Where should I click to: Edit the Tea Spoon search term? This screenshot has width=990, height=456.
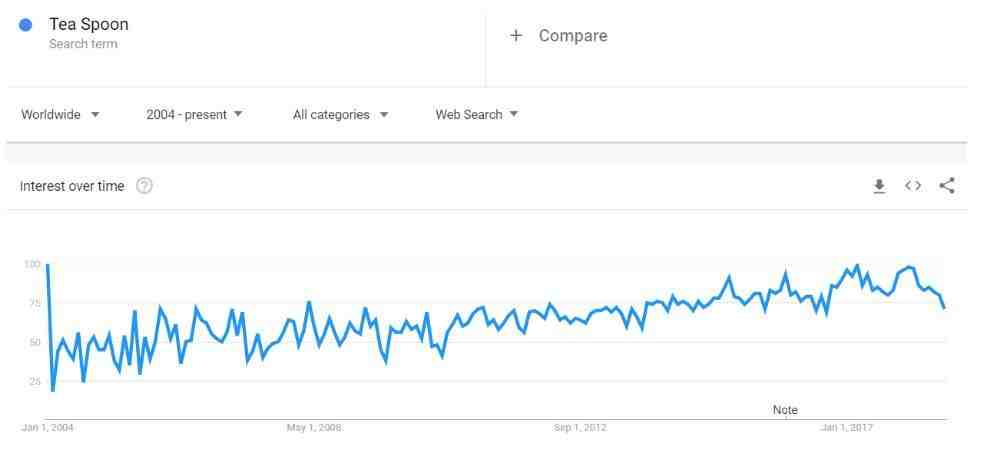coord(89,24)
